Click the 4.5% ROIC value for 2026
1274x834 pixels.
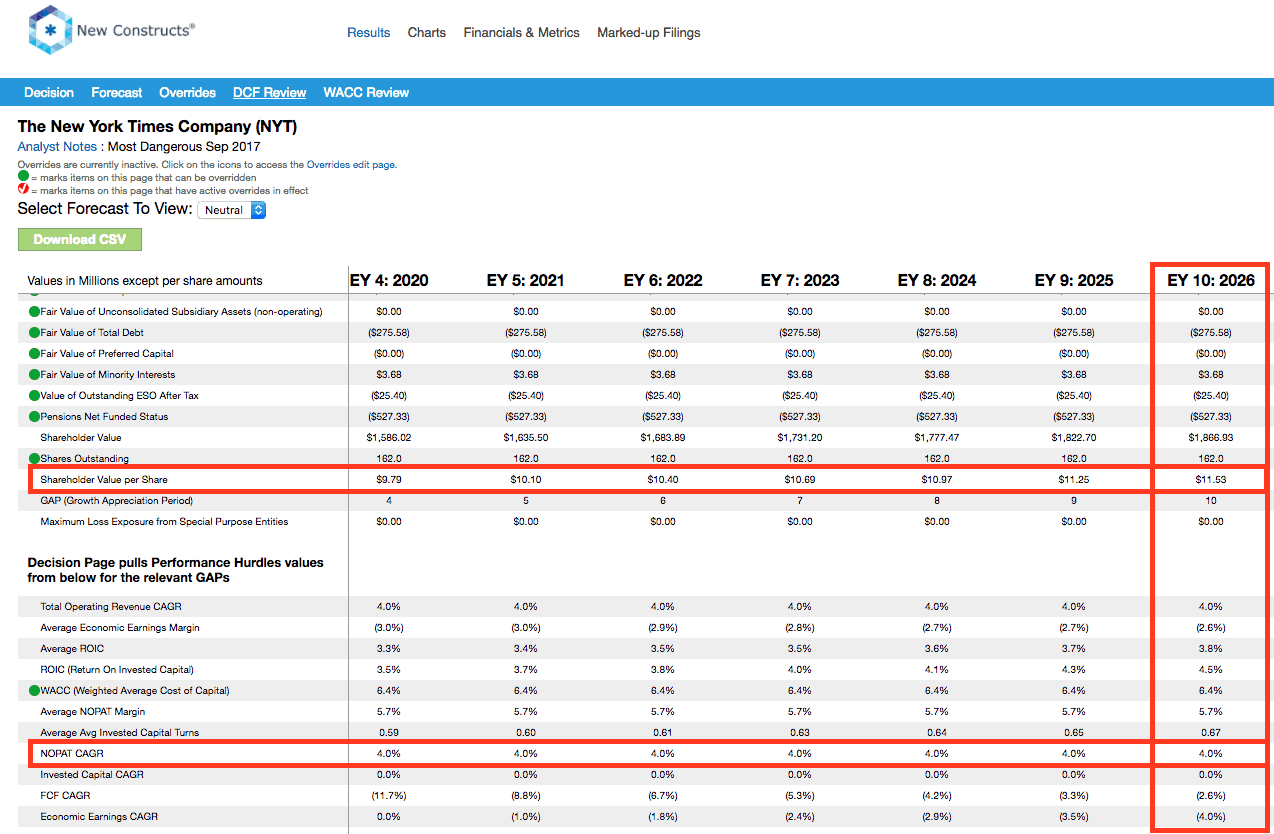tap(1211, 670)
